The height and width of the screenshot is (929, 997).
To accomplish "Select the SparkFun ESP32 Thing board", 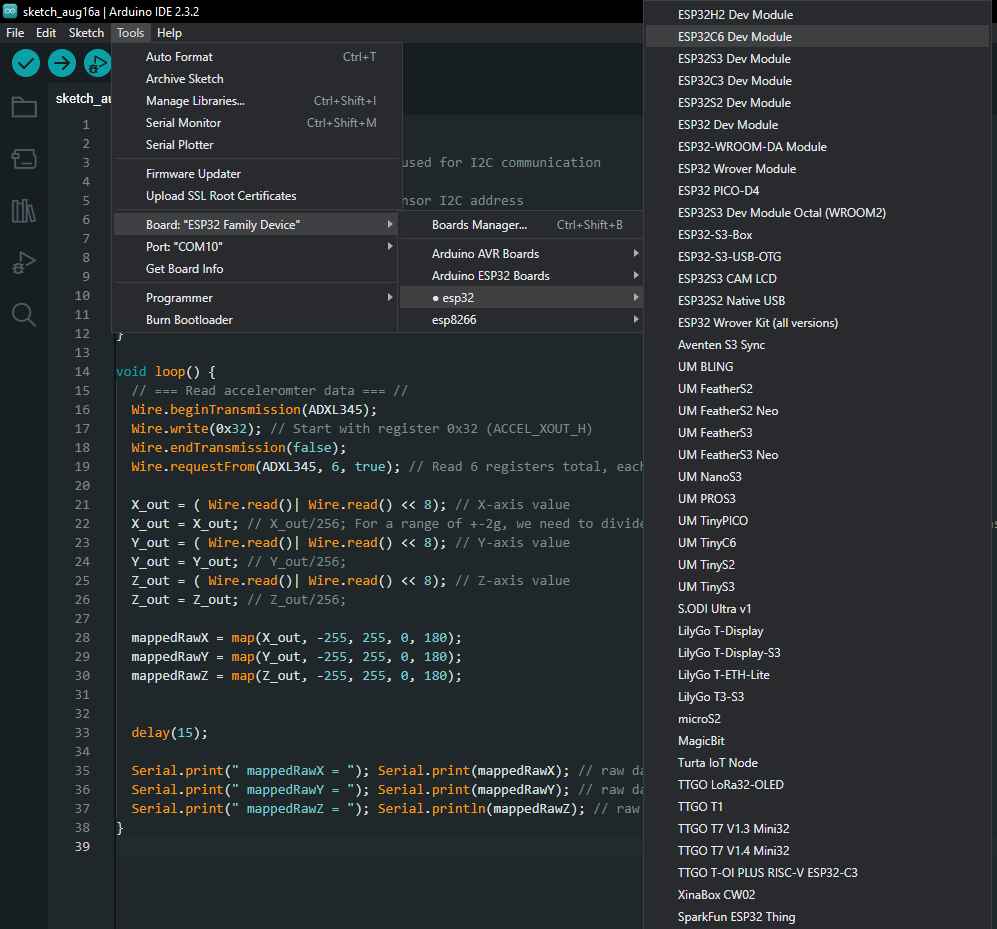I will tap(736, 917).
